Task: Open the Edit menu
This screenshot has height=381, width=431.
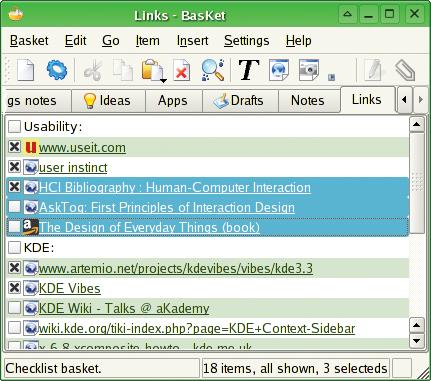Action: pos(76,41)
